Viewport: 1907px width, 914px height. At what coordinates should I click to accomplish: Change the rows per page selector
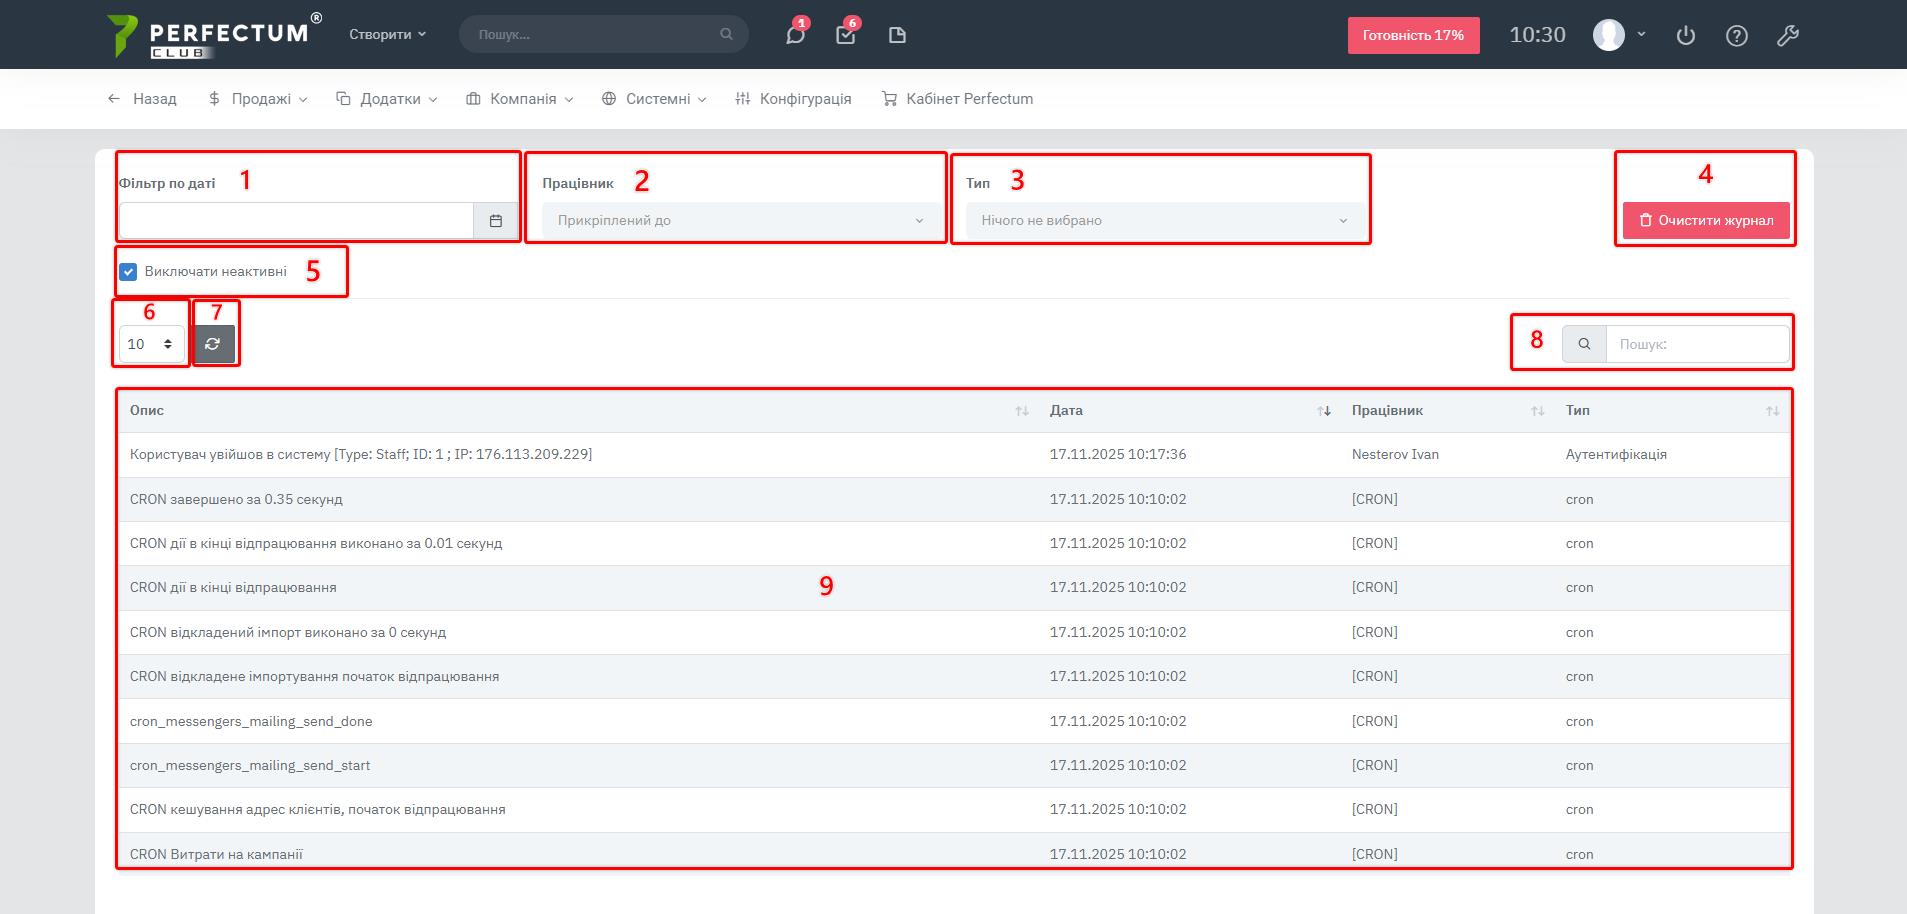[151, 344]
